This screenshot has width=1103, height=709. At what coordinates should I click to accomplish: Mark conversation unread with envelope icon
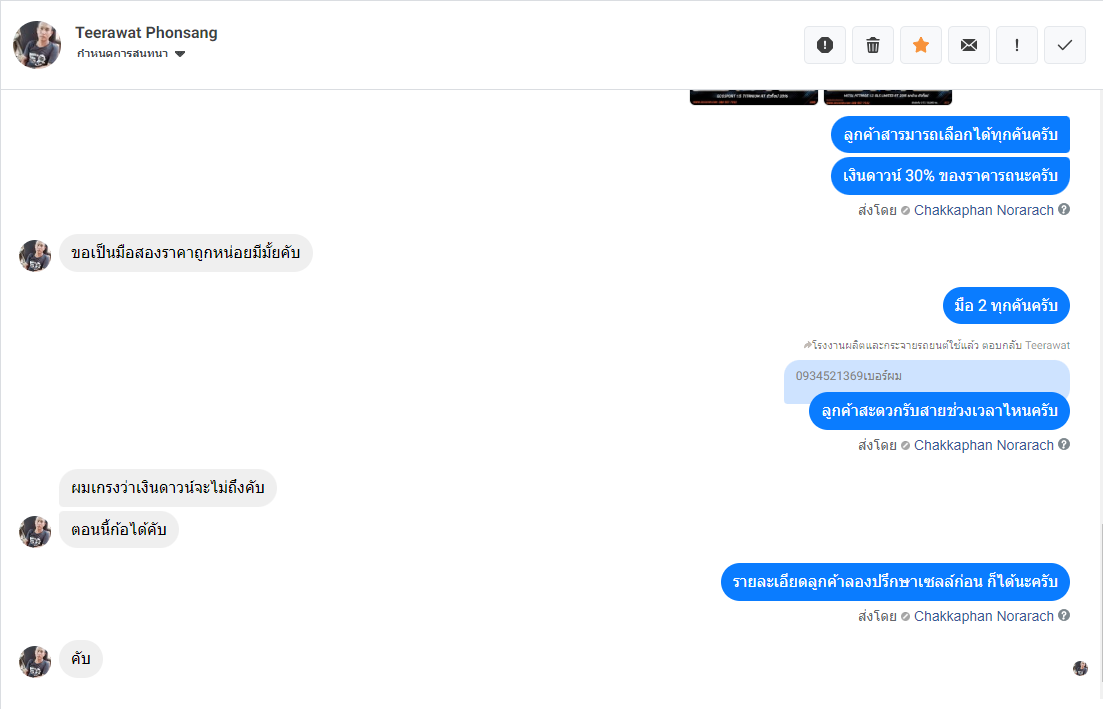(x=969, y=45)
